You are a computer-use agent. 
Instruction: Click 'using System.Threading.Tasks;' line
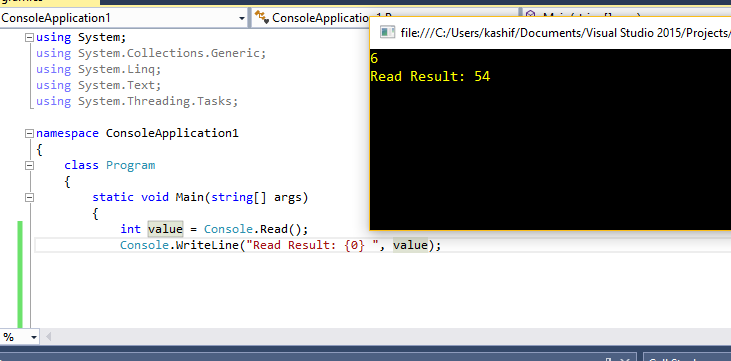click(x=137, y=101)
